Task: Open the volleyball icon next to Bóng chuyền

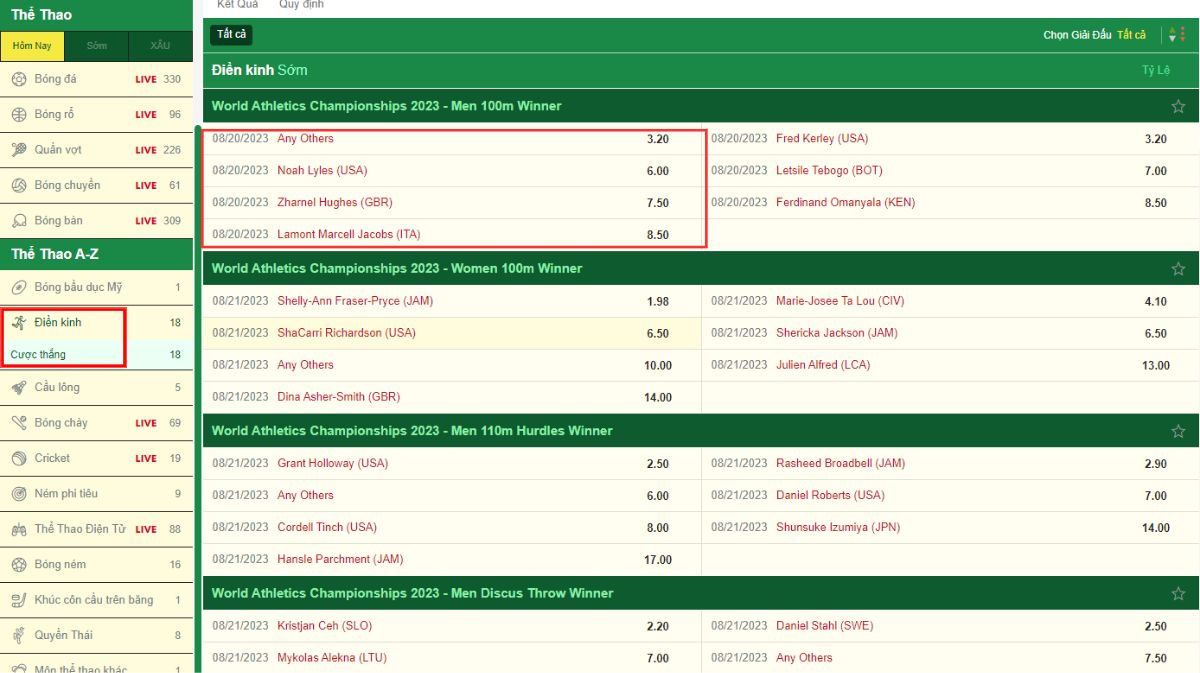Action: (x=18, y=185)
